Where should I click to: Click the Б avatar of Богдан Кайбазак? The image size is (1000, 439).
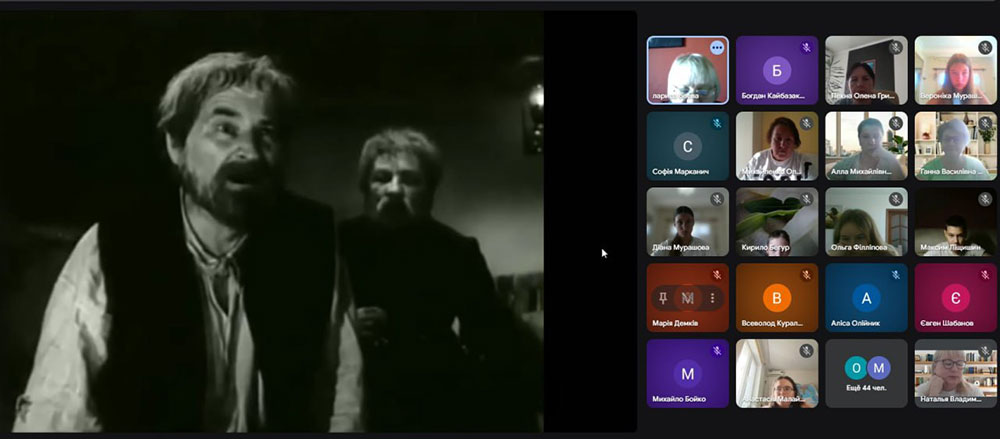tap(777, 70)
